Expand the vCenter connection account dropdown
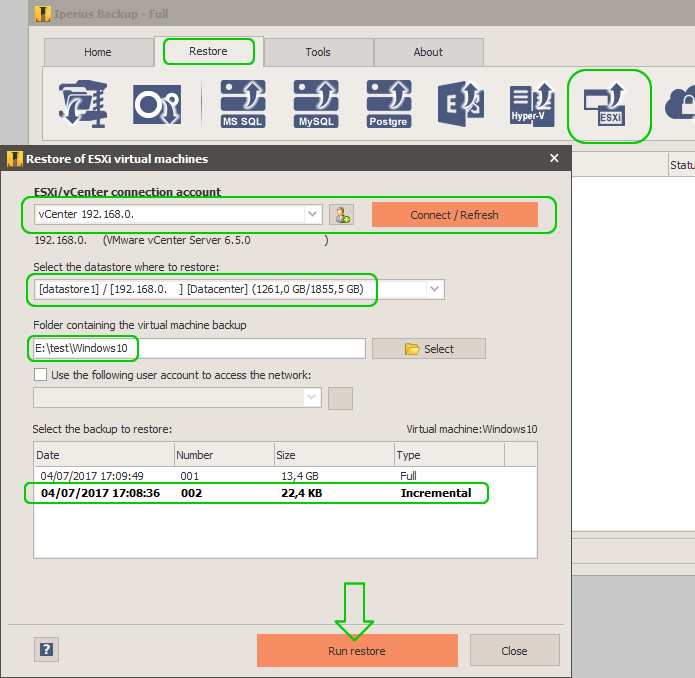 (312, 214)
